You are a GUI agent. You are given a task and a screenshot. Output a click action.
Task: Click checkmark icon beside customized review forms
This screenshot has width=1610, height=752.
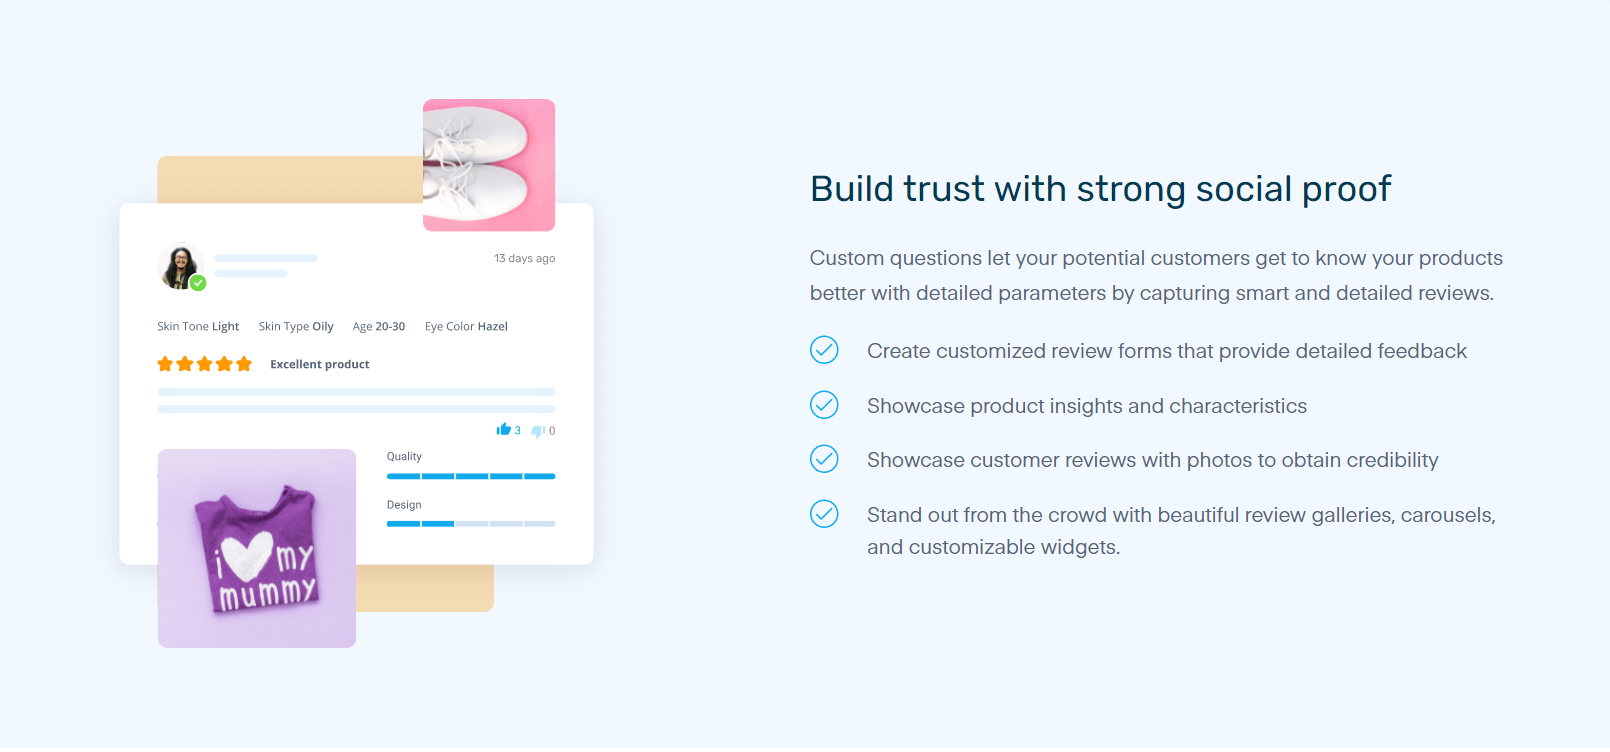coord(824,350)
